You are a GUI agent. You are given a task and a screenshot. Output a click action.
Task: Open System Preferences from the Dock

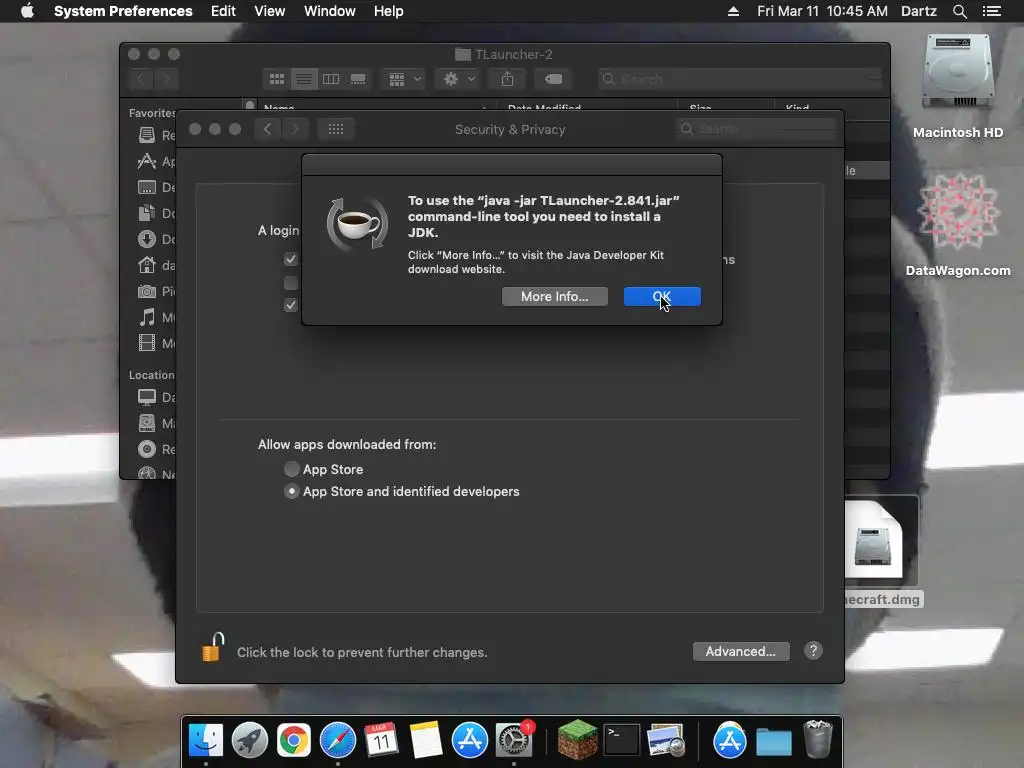pyautogui.click(x=514, y=740)
